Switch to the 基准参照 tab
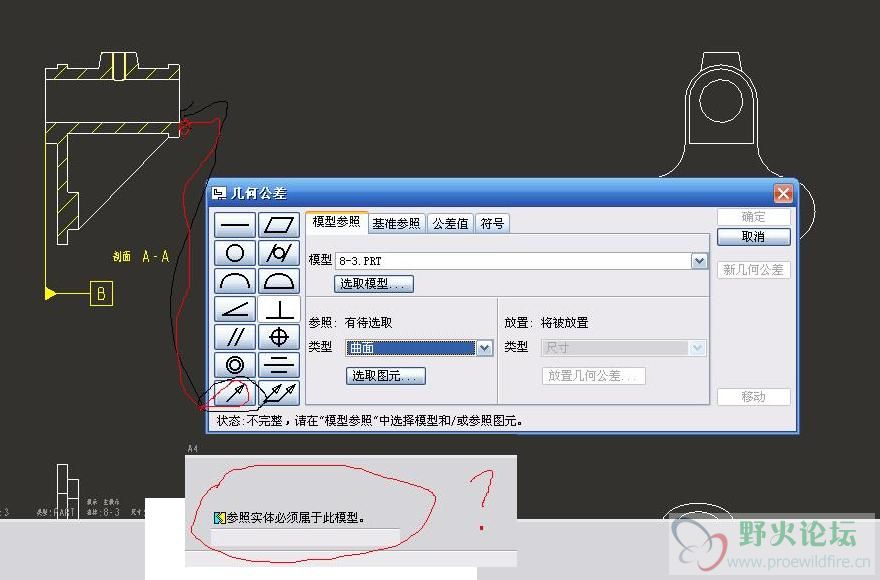Viewport: 880px width, 580px height. click(x=396, y=223)
